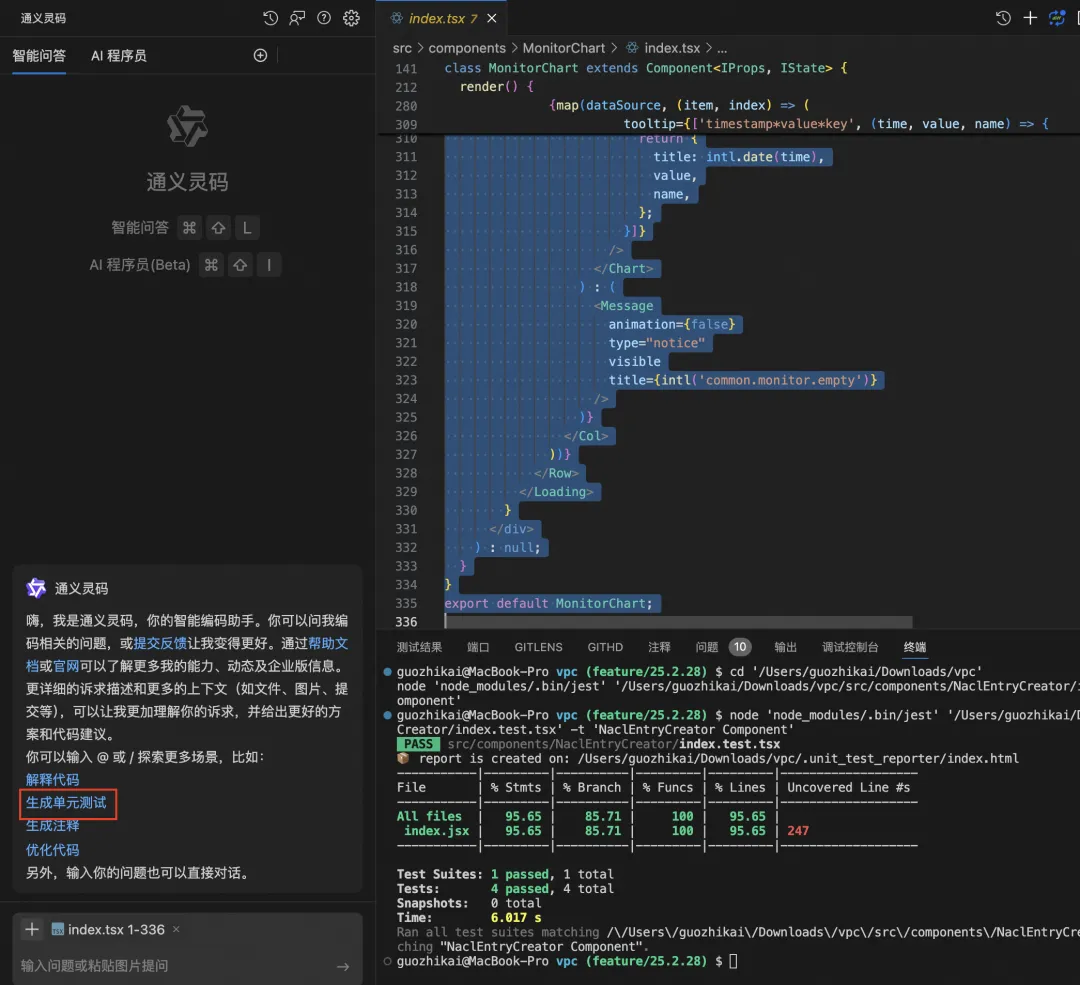
Task: Click the plus icon in editor toolbar
Action: pos(1030,18)
